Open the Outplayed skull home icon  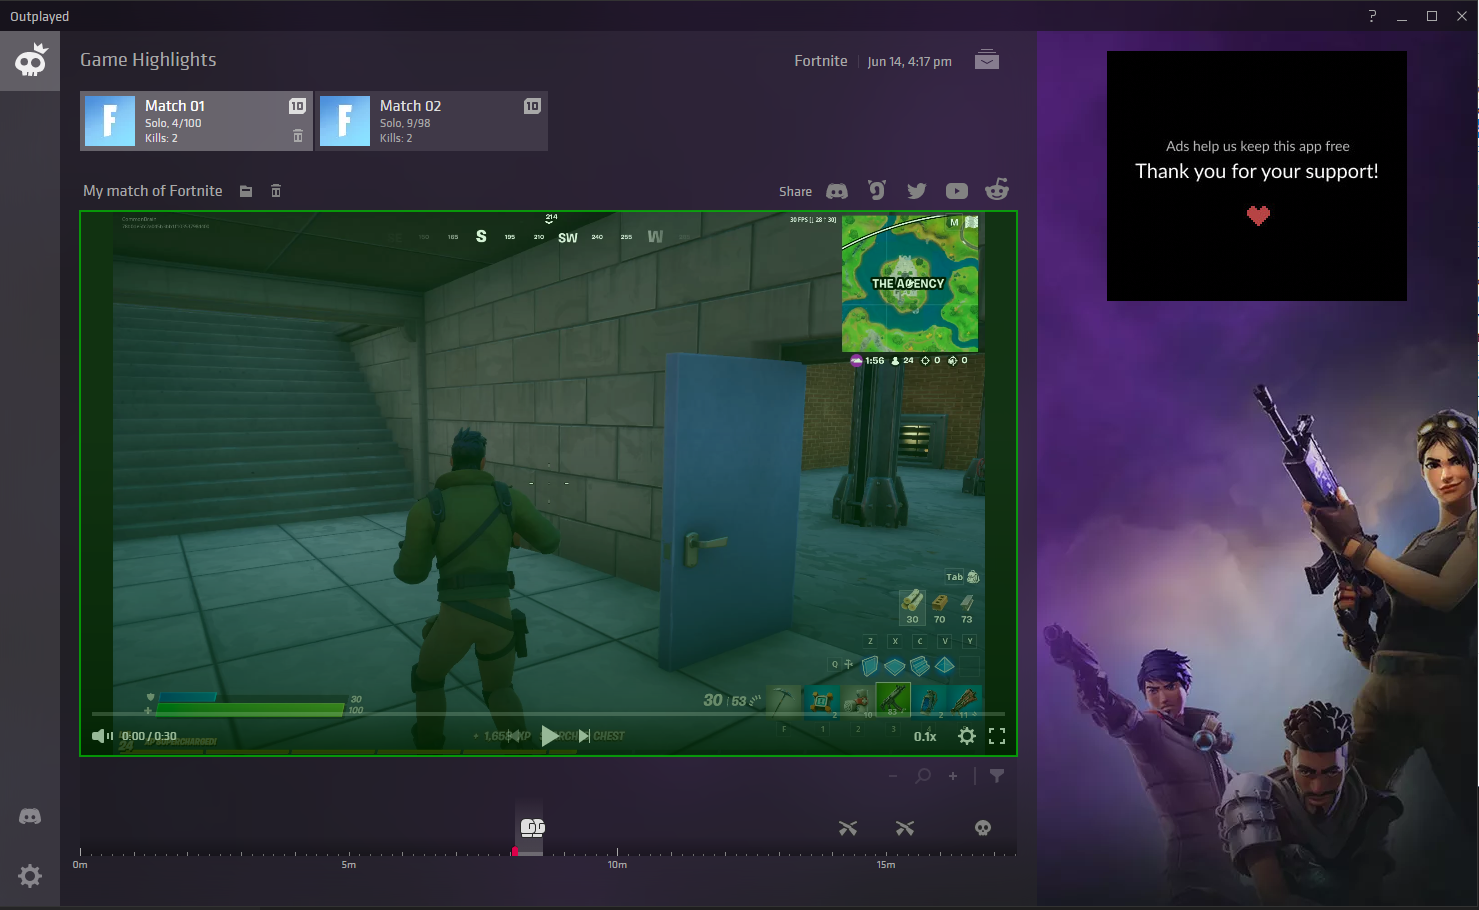coord(30,61)
